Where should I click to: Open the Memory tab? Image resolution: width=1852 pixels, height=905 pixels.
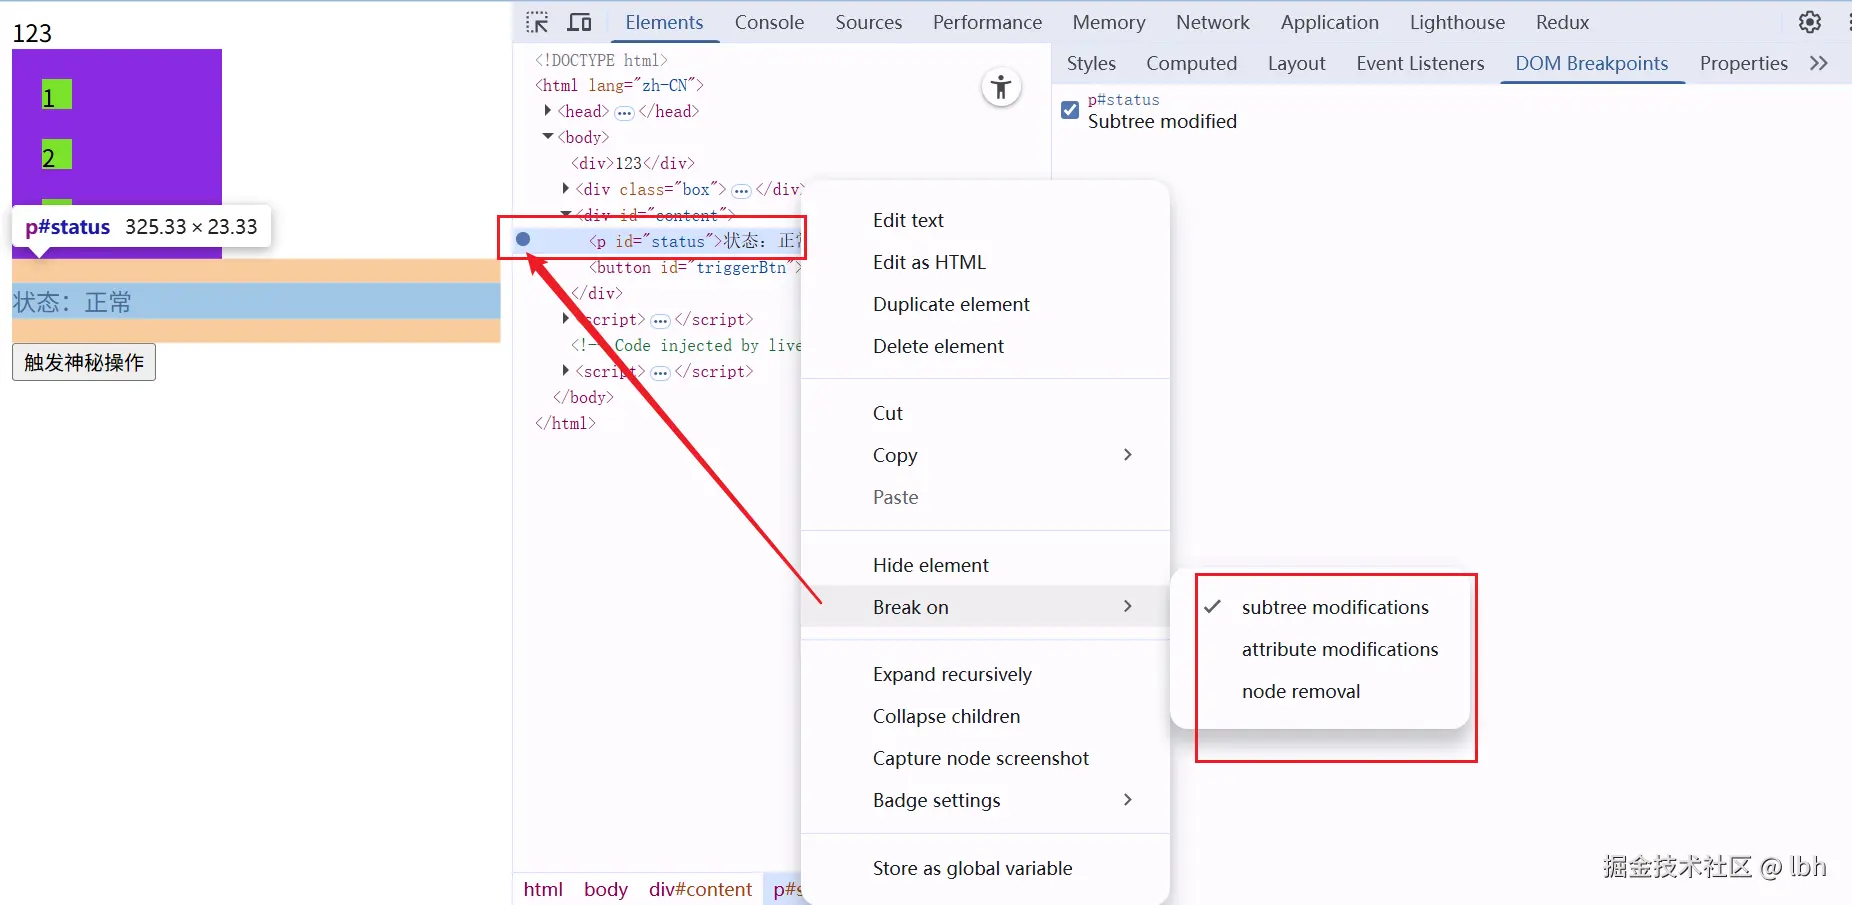tap(1109, 22)
